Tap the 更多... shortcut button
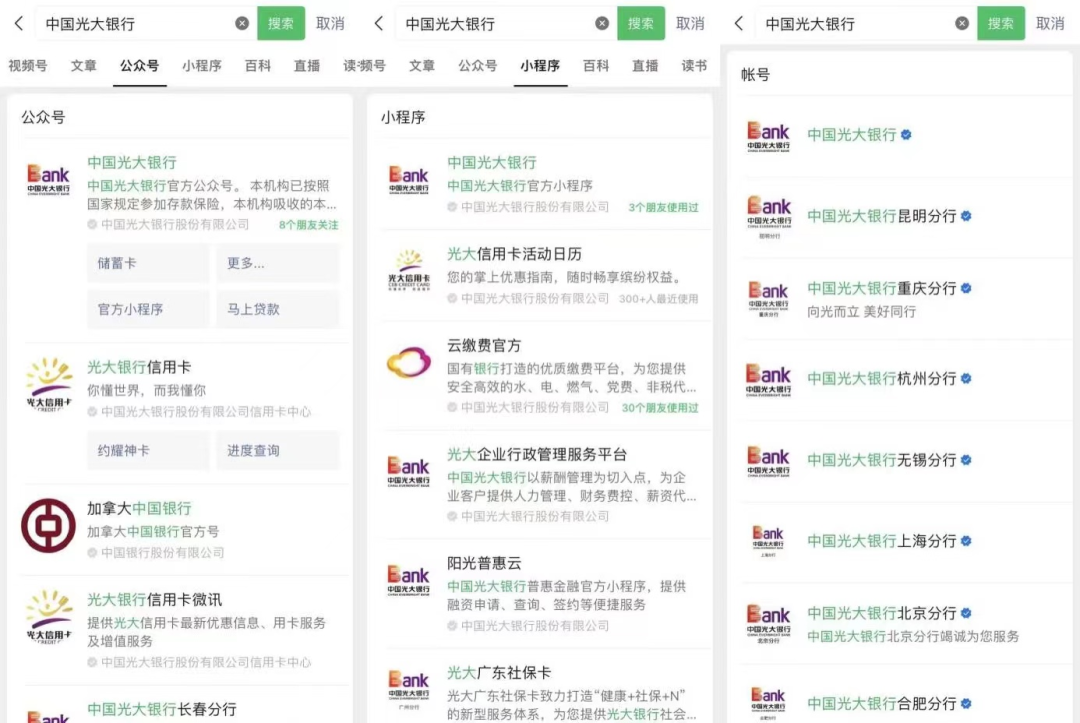The image size is (1080, 723). (278, 263)
